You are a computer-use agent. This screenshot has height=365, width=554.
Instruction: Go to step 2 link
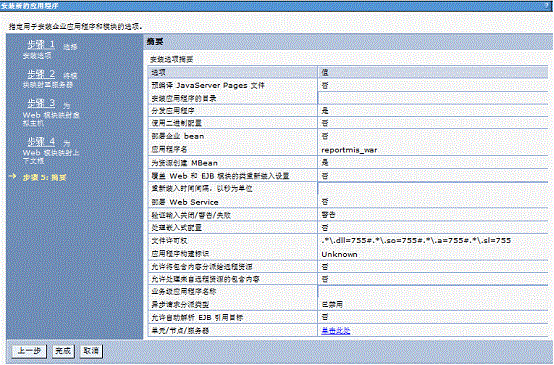pos(41,74)
